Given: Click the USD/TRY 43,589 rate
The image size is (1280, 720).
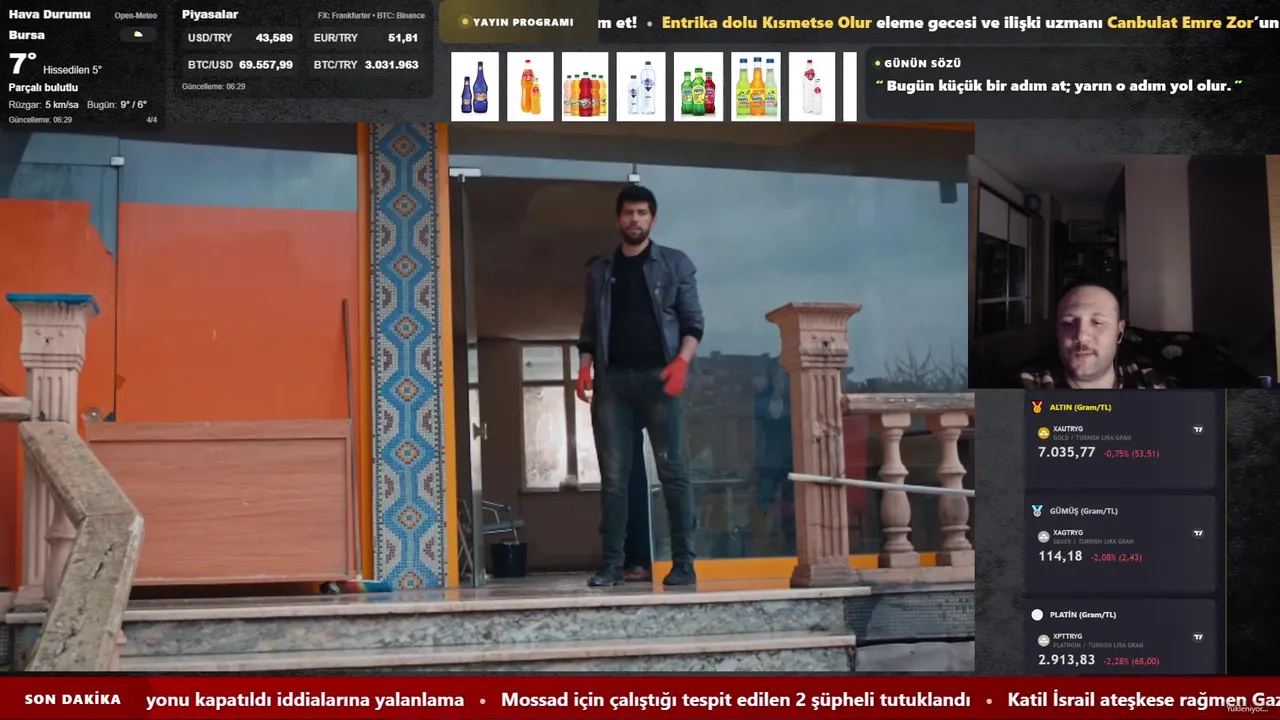Looking at the screenshot, I should click(240, 38).
